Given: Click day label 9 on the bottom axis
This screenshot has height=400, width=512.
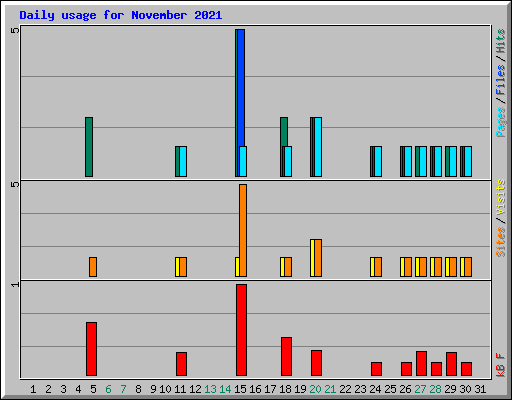Looking at the screenshot, I should click(x=153, y=389).
